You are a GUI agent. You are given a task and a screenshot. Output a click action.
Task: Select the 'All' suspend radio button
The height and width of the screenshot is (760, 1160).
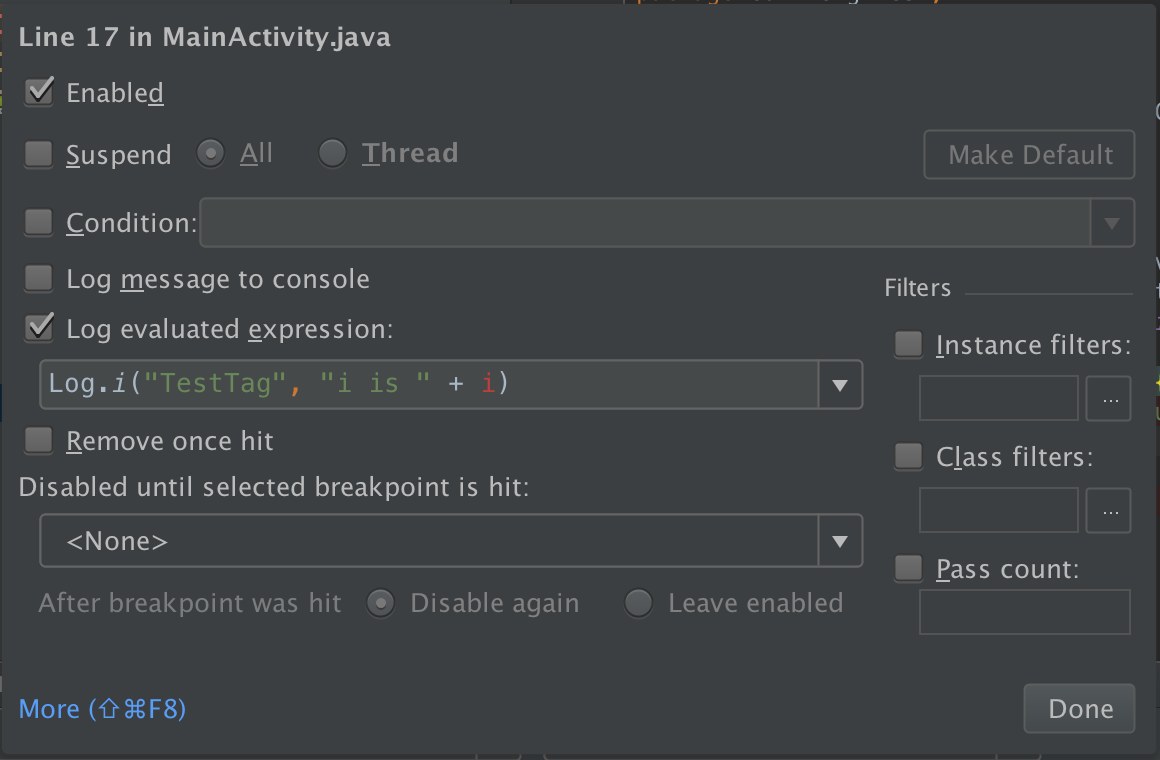pos(210,153)
